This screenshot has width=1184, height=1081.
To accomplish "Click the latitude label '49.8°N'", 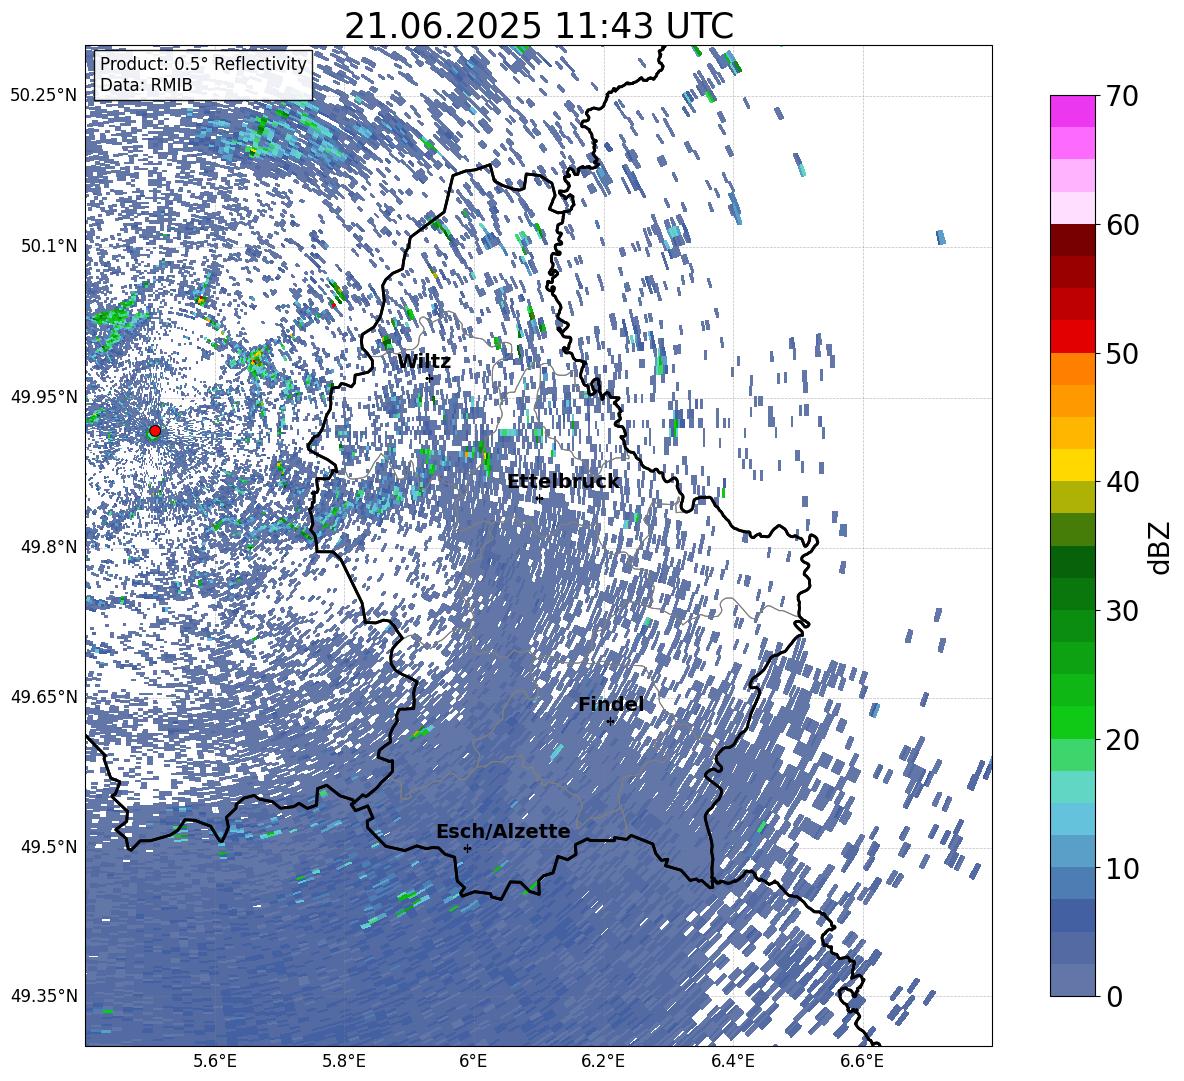I will (x=48, y=547).
